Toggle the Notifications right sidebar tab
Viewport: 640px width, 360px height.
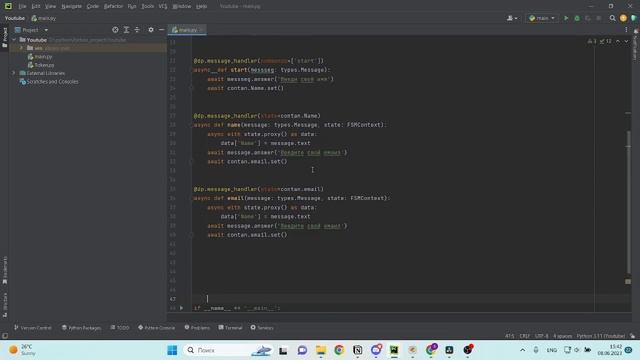click(636, 45)
